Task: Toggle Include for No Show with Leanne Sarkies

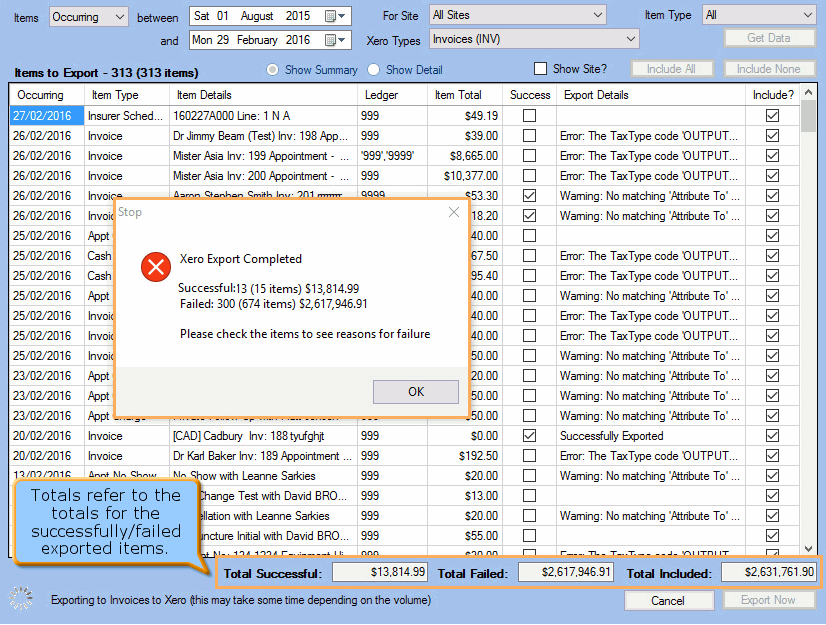Action: tap(772, 476)
